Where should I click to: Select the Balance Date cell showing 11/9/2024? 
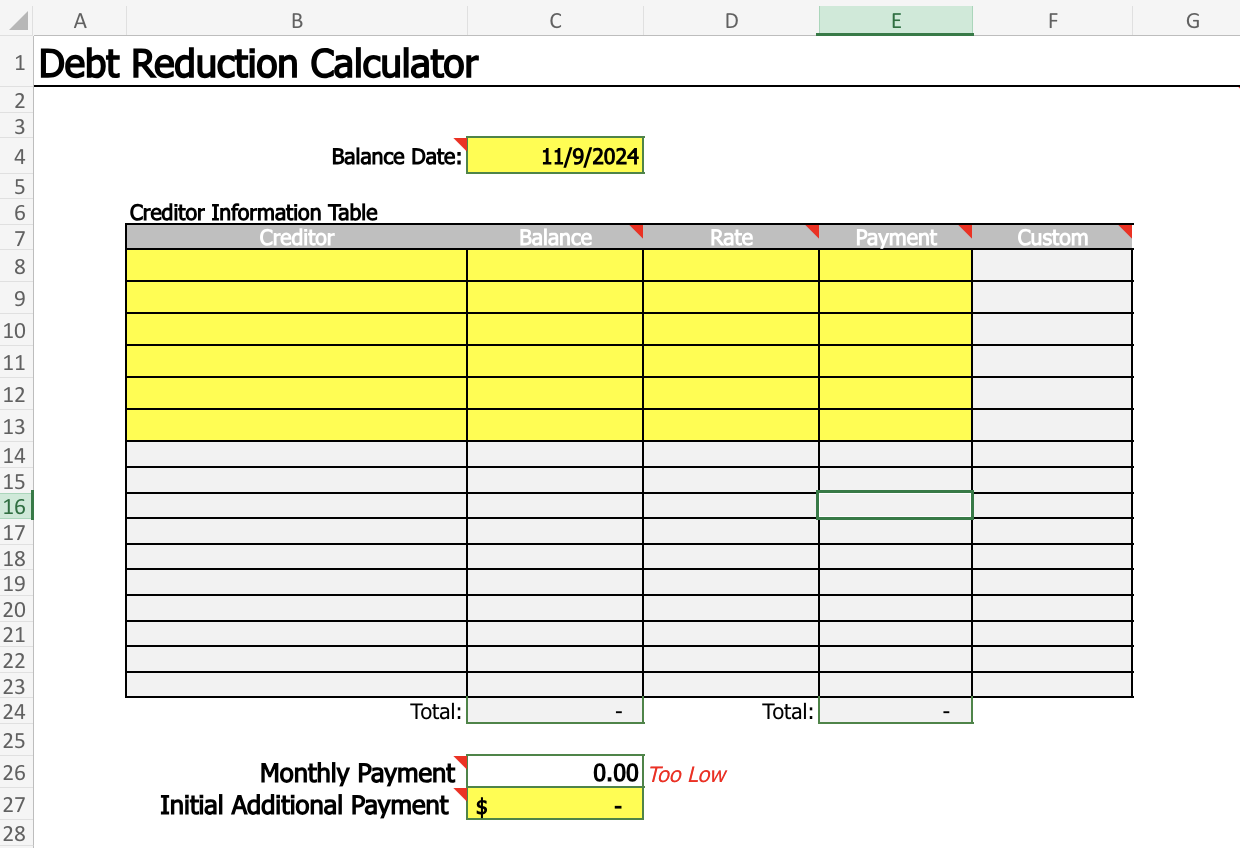(x=555, y=156)
